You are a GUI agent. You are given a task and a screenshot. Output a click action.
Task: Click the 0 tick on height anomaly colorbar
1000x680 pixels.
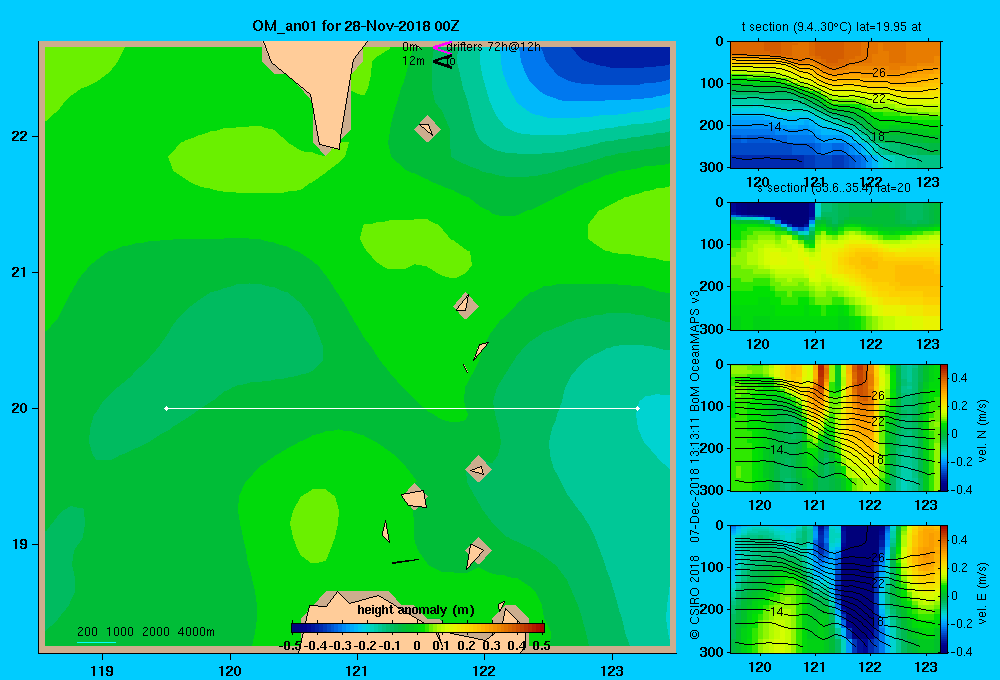[416, 646]
